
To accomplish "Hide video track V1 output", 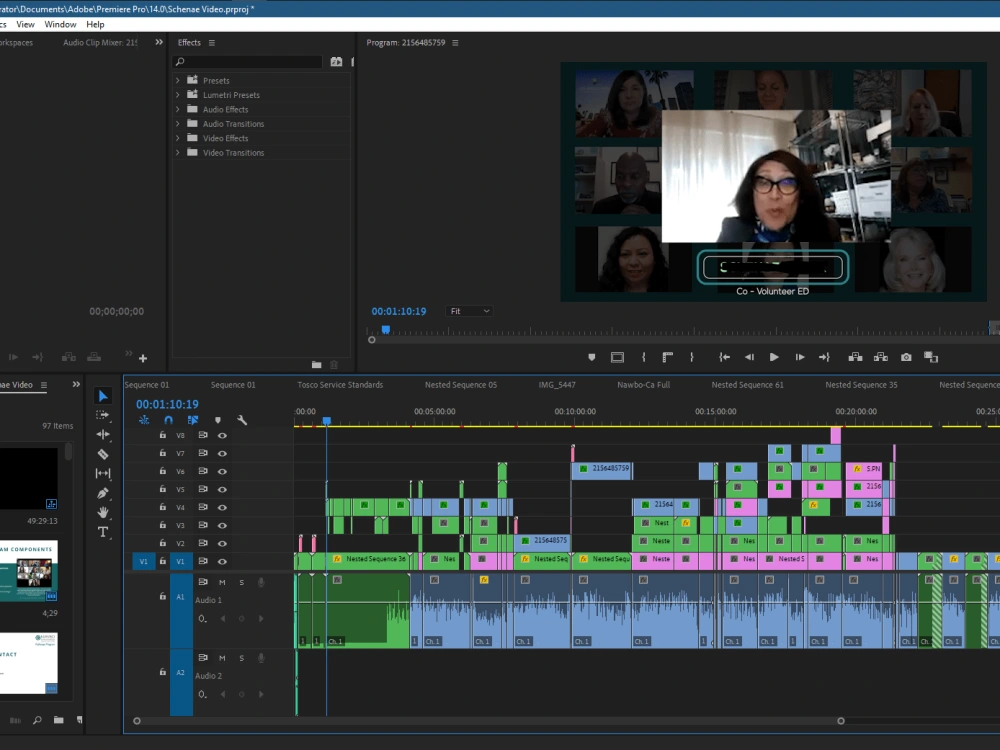I will [x=222, y=561].
